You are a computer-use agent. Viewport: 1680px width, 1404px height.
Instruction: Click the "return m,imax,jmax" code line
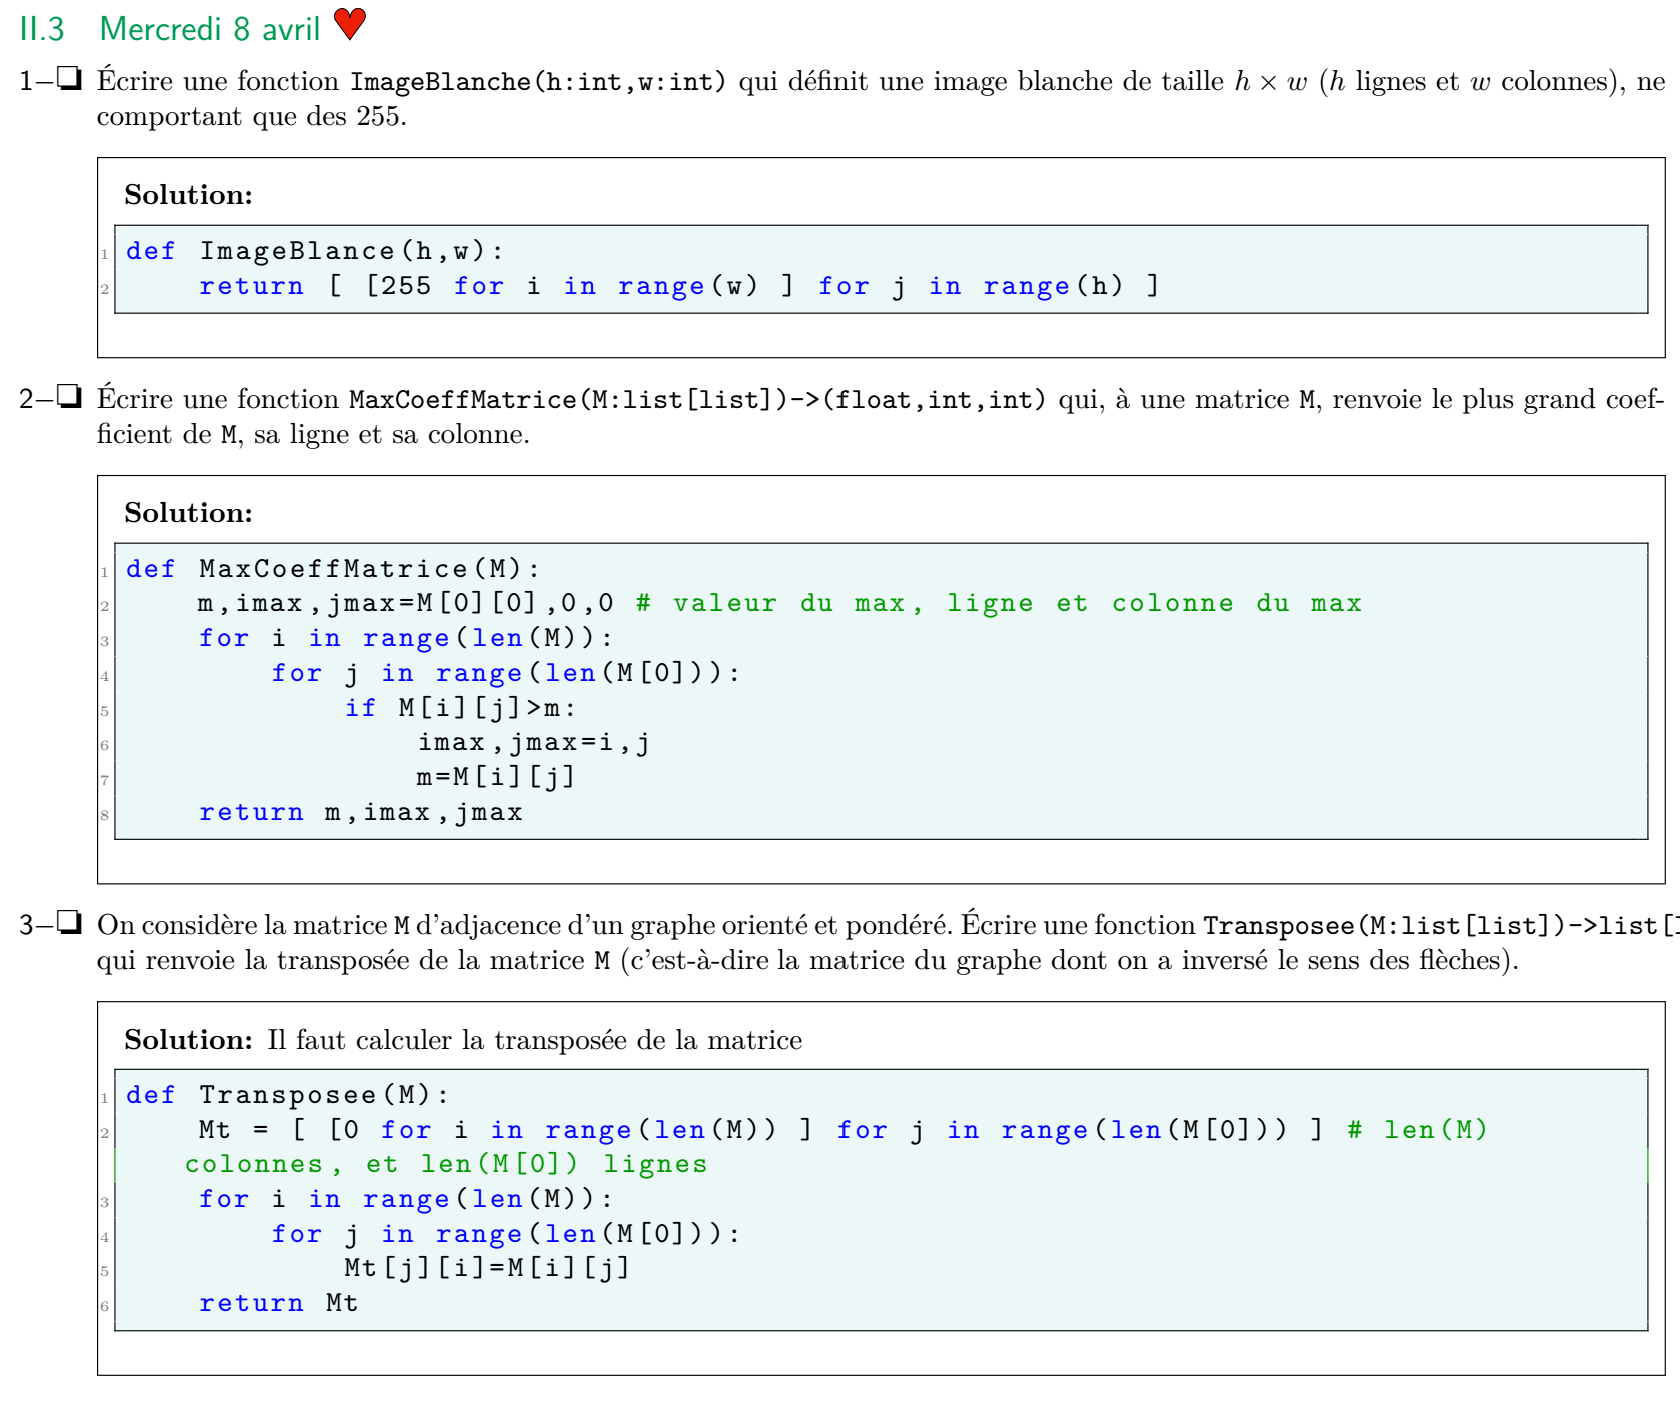(360, 812)
